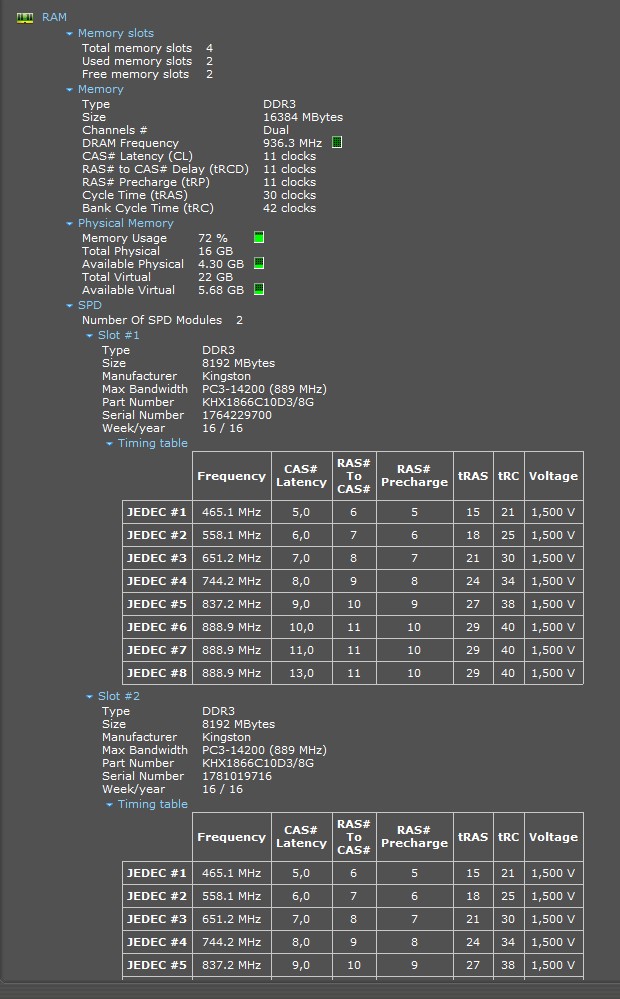
Task: Select the 13,0 CAS latency cell
Action: (x=301, y=673)
